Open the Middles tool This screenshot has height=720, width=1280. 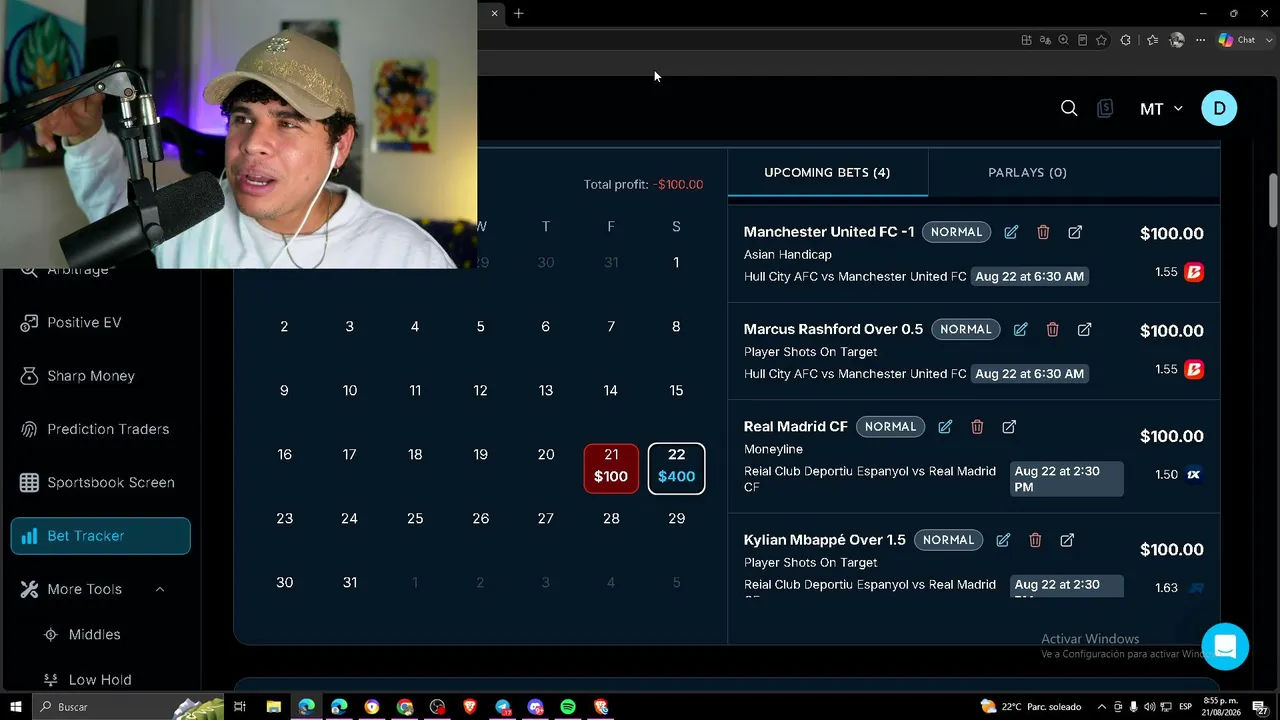(94, 635)
